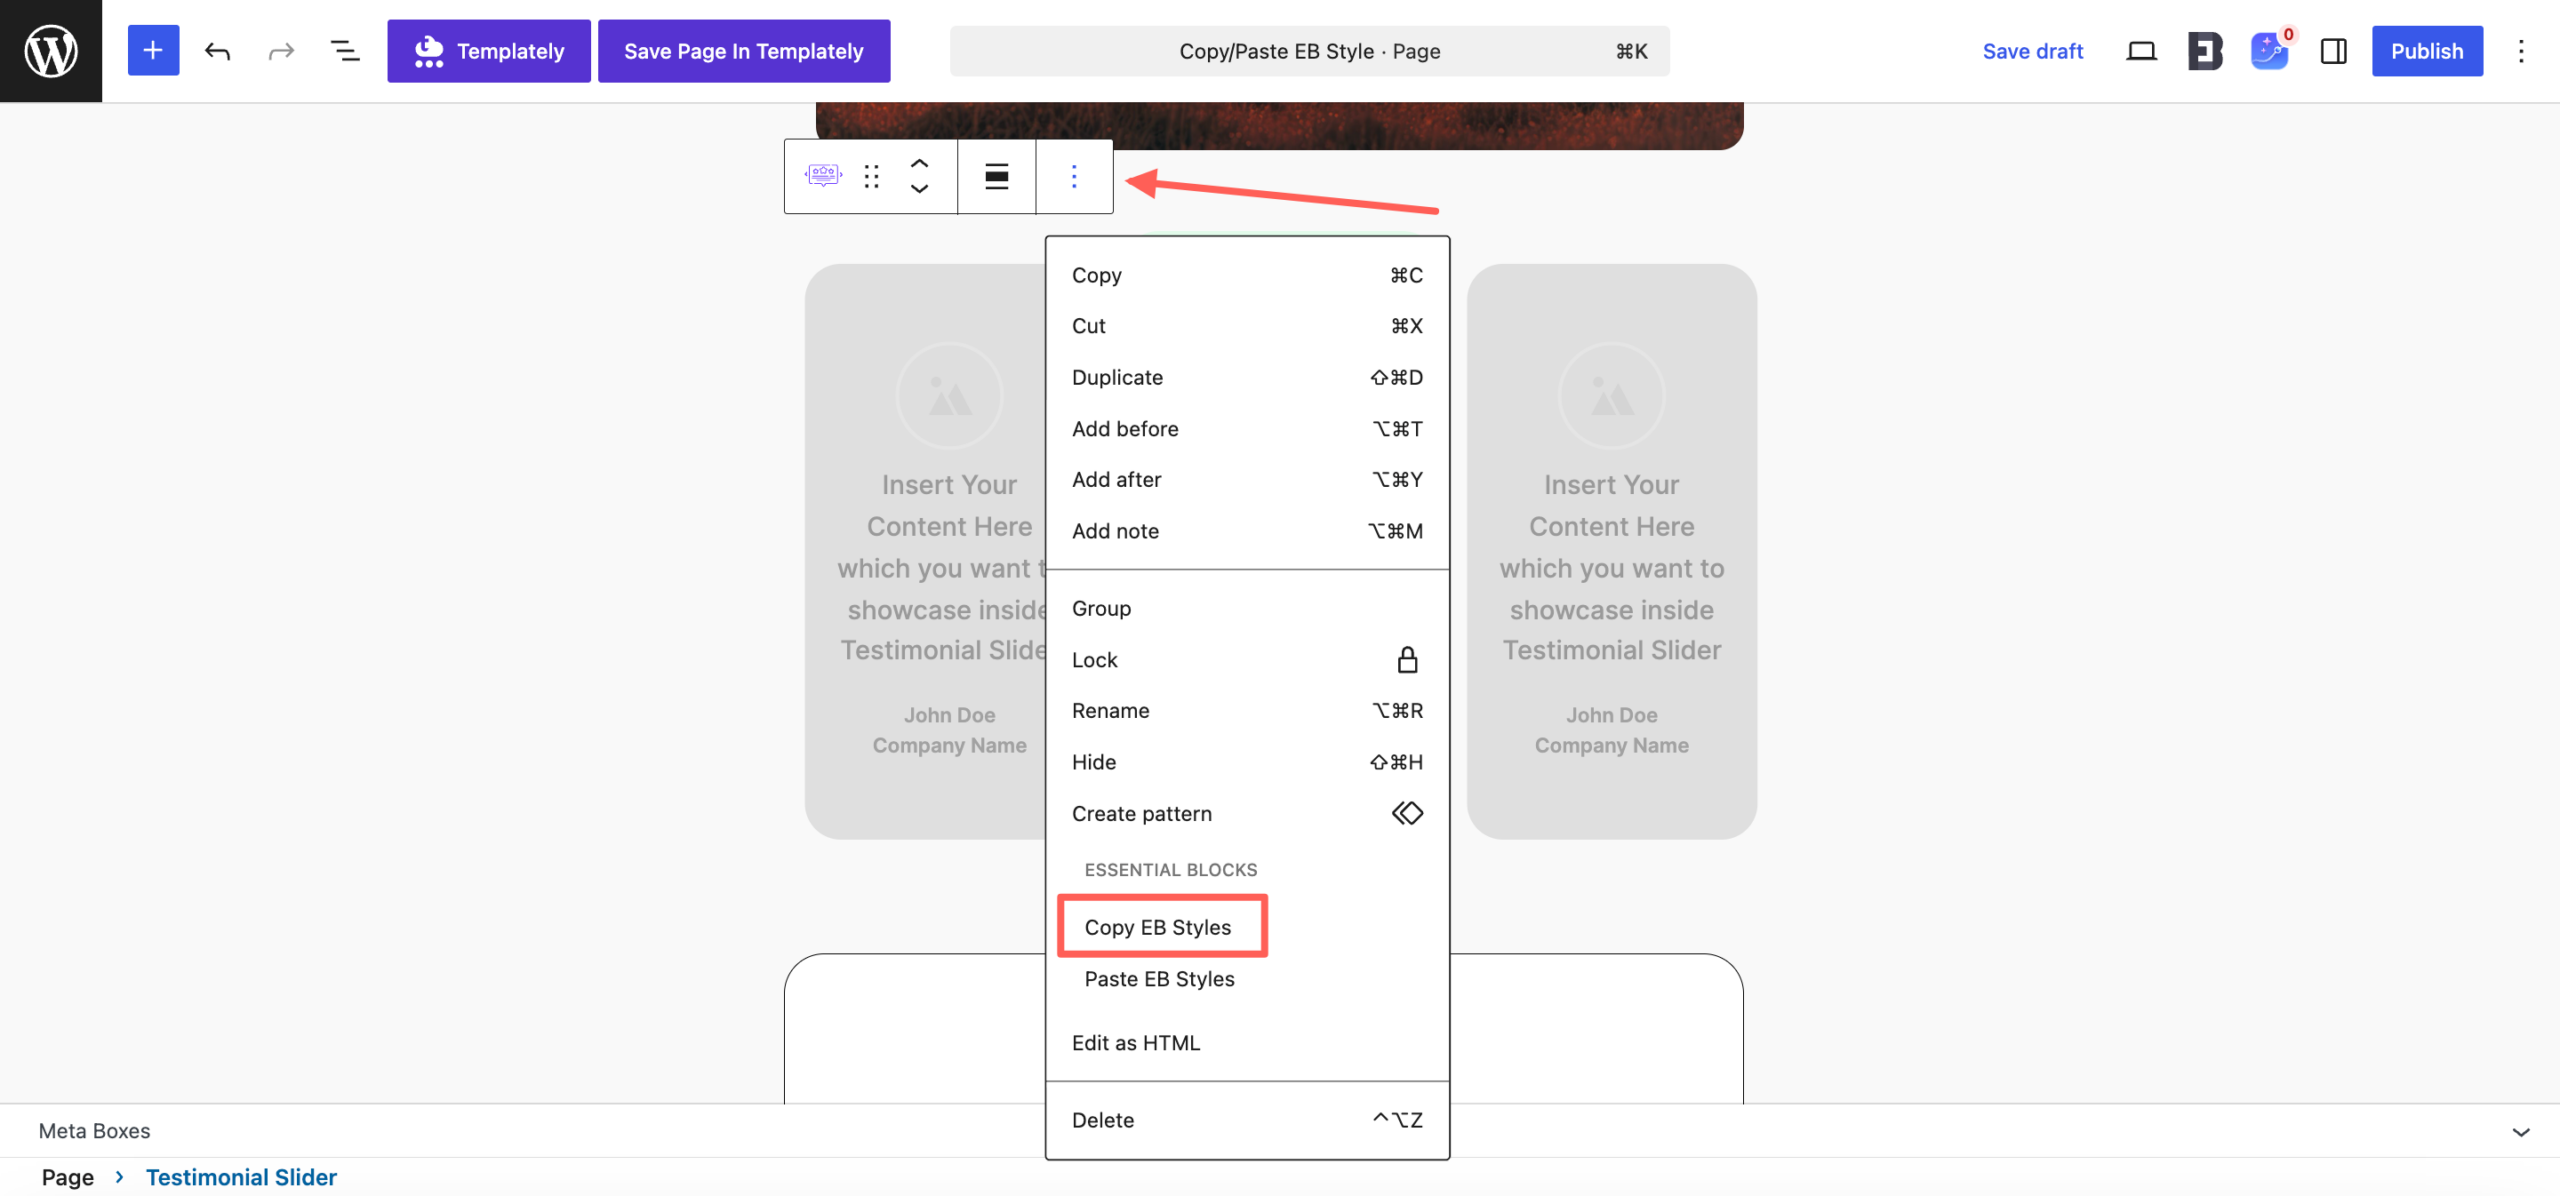Click the Page breadcrumb

(x=67, y=1177)
